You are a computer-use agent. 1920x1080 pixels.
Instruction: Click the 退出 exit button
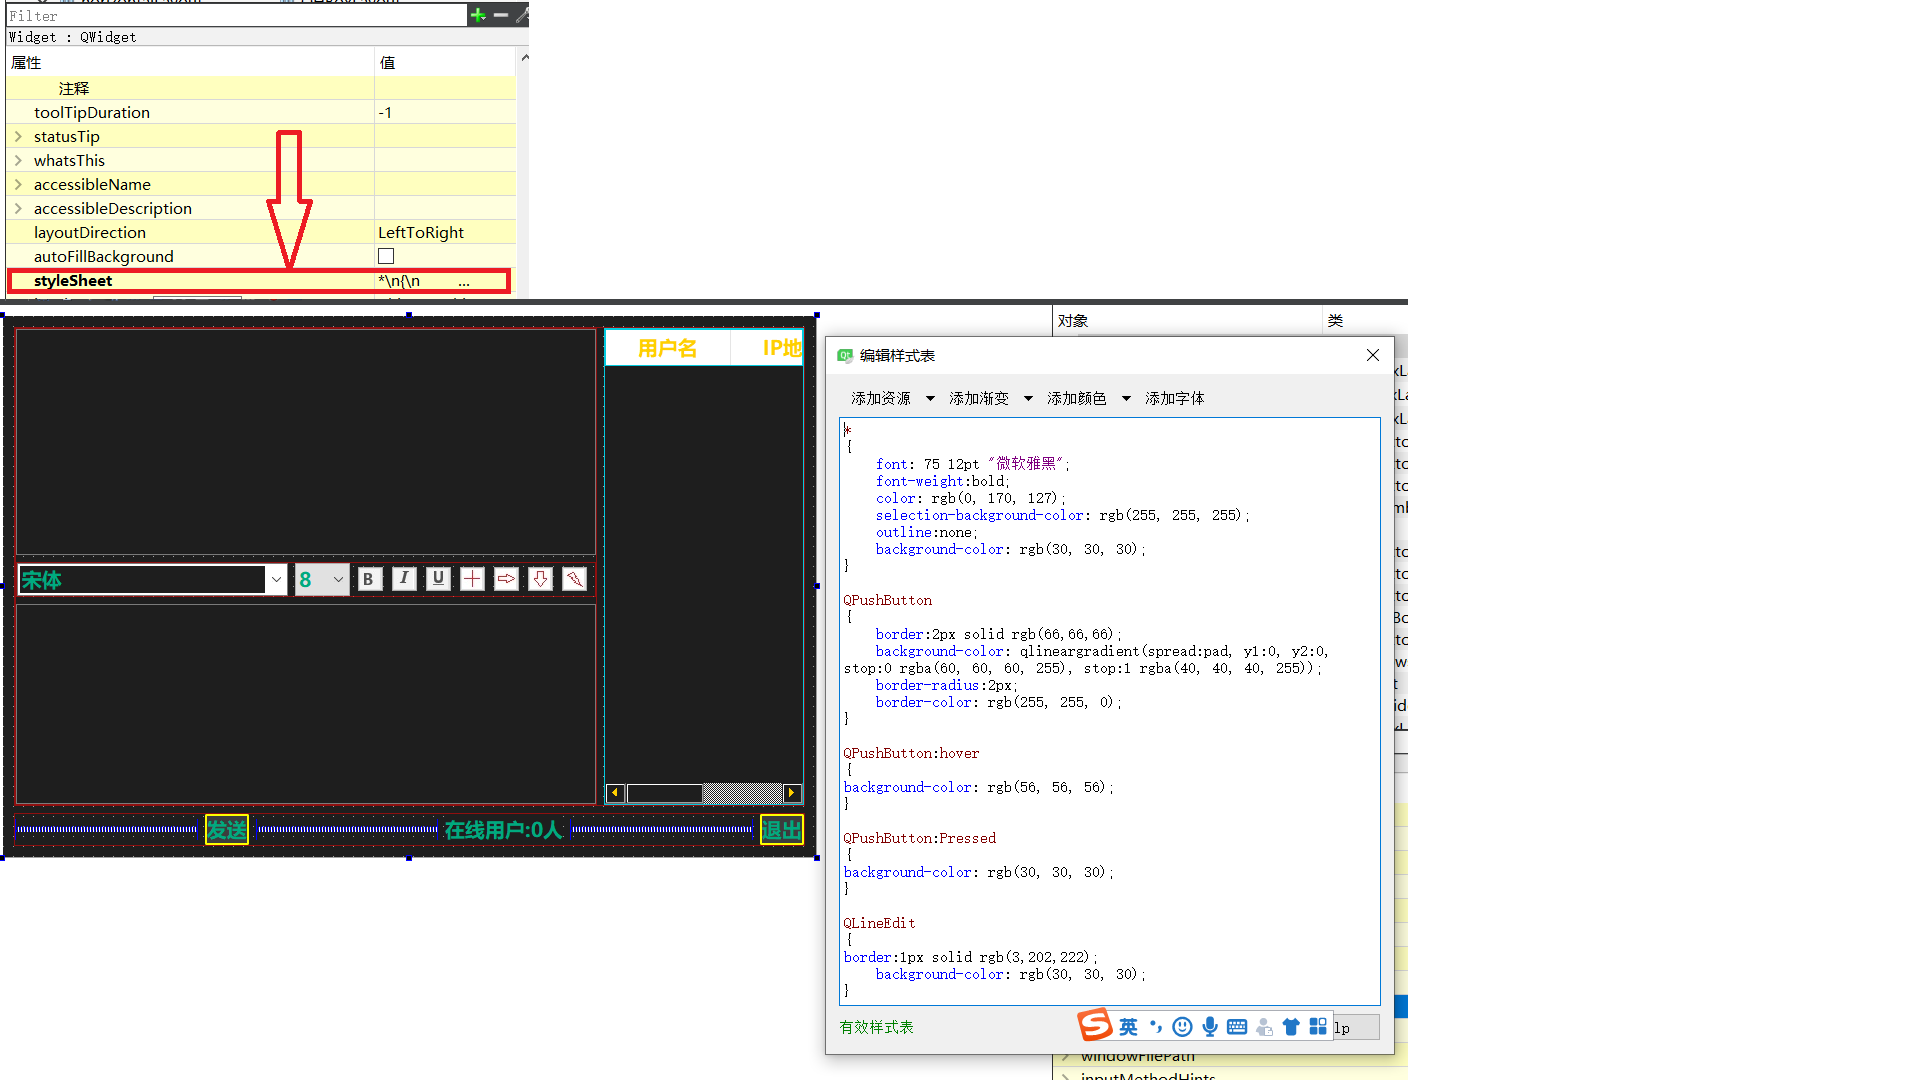(781, 830)
